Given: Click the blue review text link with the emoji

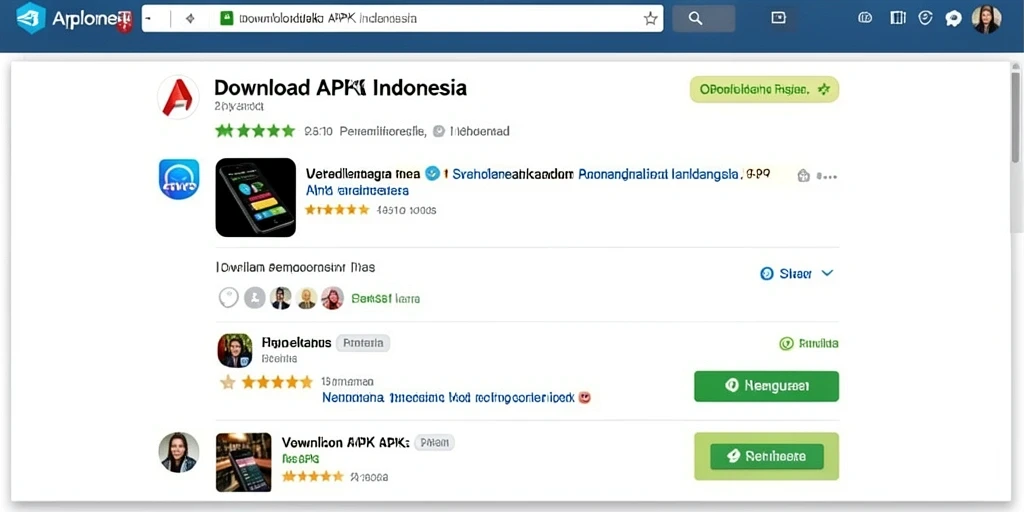Looking at the screenshot, I should [456, 397].
